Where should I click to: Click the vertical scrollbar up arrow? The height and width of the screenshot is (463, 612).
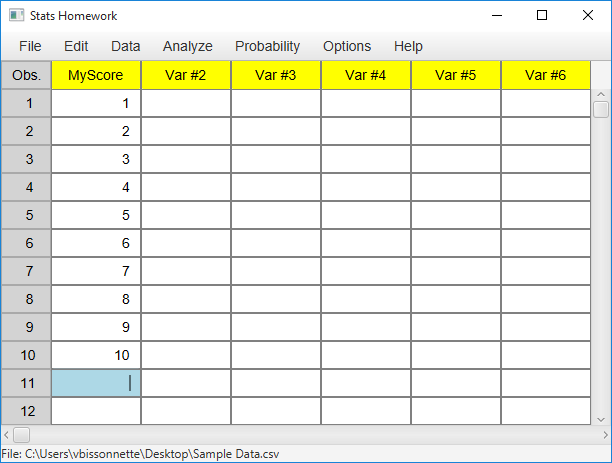pos(601,94)
